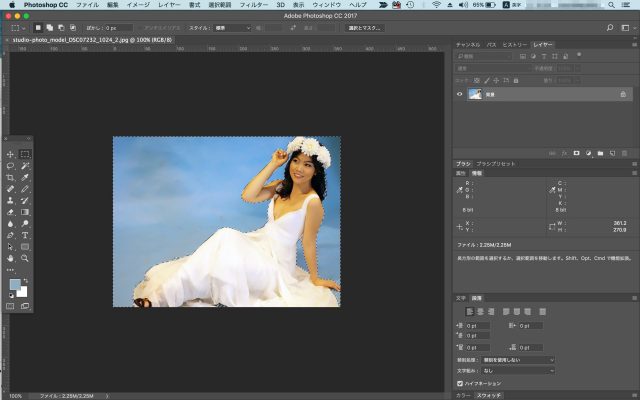Open the 禁則処理 dropdown
640x400 pixels.
(x=520, y=359)
